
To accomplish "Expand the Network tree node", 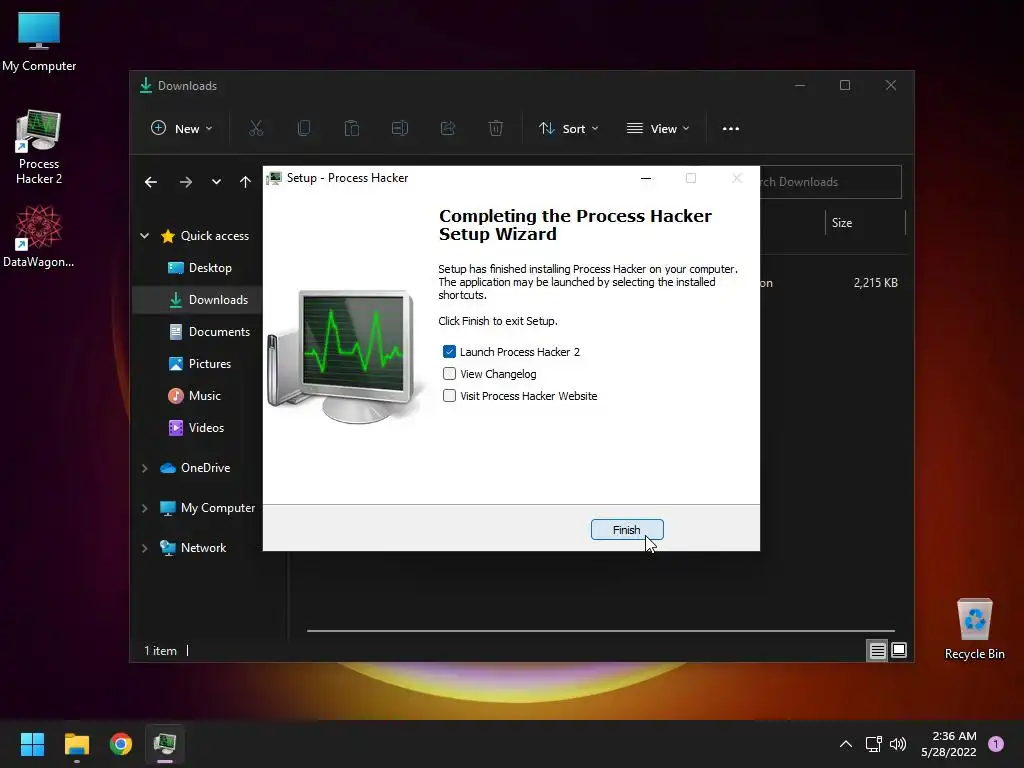I will 144,548.
